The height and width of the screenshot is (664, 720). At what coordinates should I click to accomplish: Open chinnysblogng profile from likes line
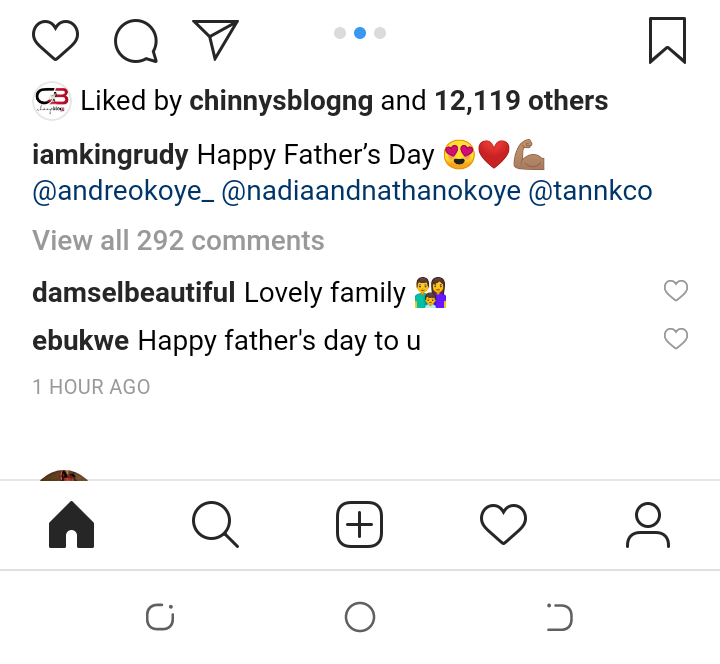pos(280,101)
